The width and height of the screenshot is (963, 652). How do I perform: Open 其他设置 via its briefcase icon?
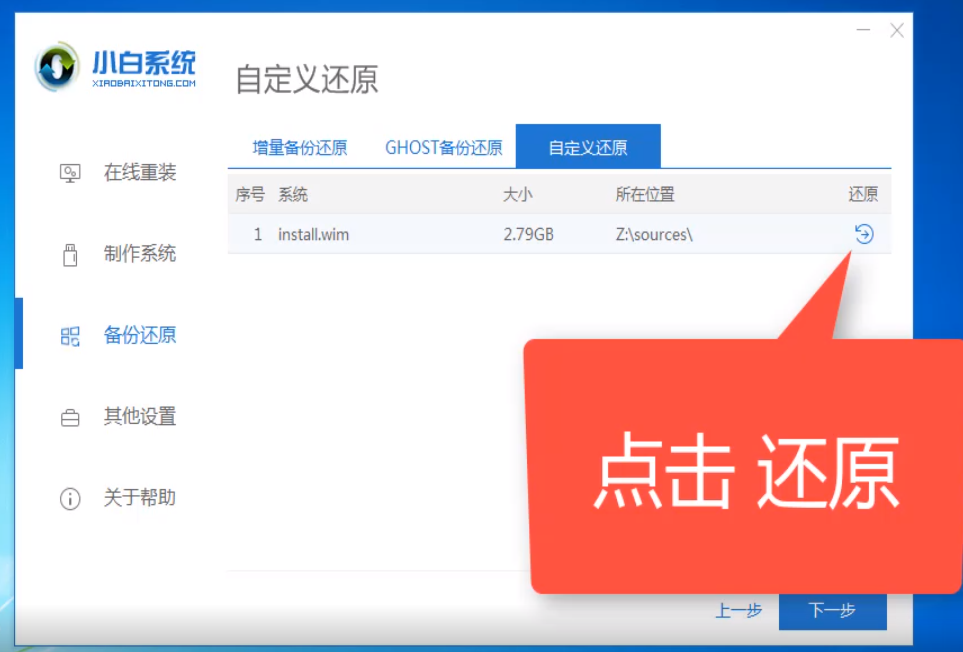point(70,417)
